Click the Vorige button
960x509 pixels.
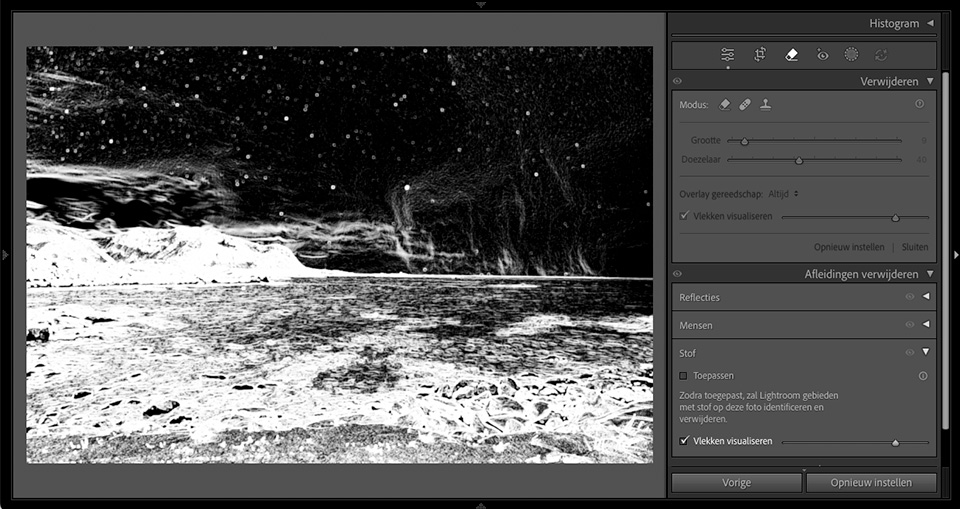[x=736, y=482]
